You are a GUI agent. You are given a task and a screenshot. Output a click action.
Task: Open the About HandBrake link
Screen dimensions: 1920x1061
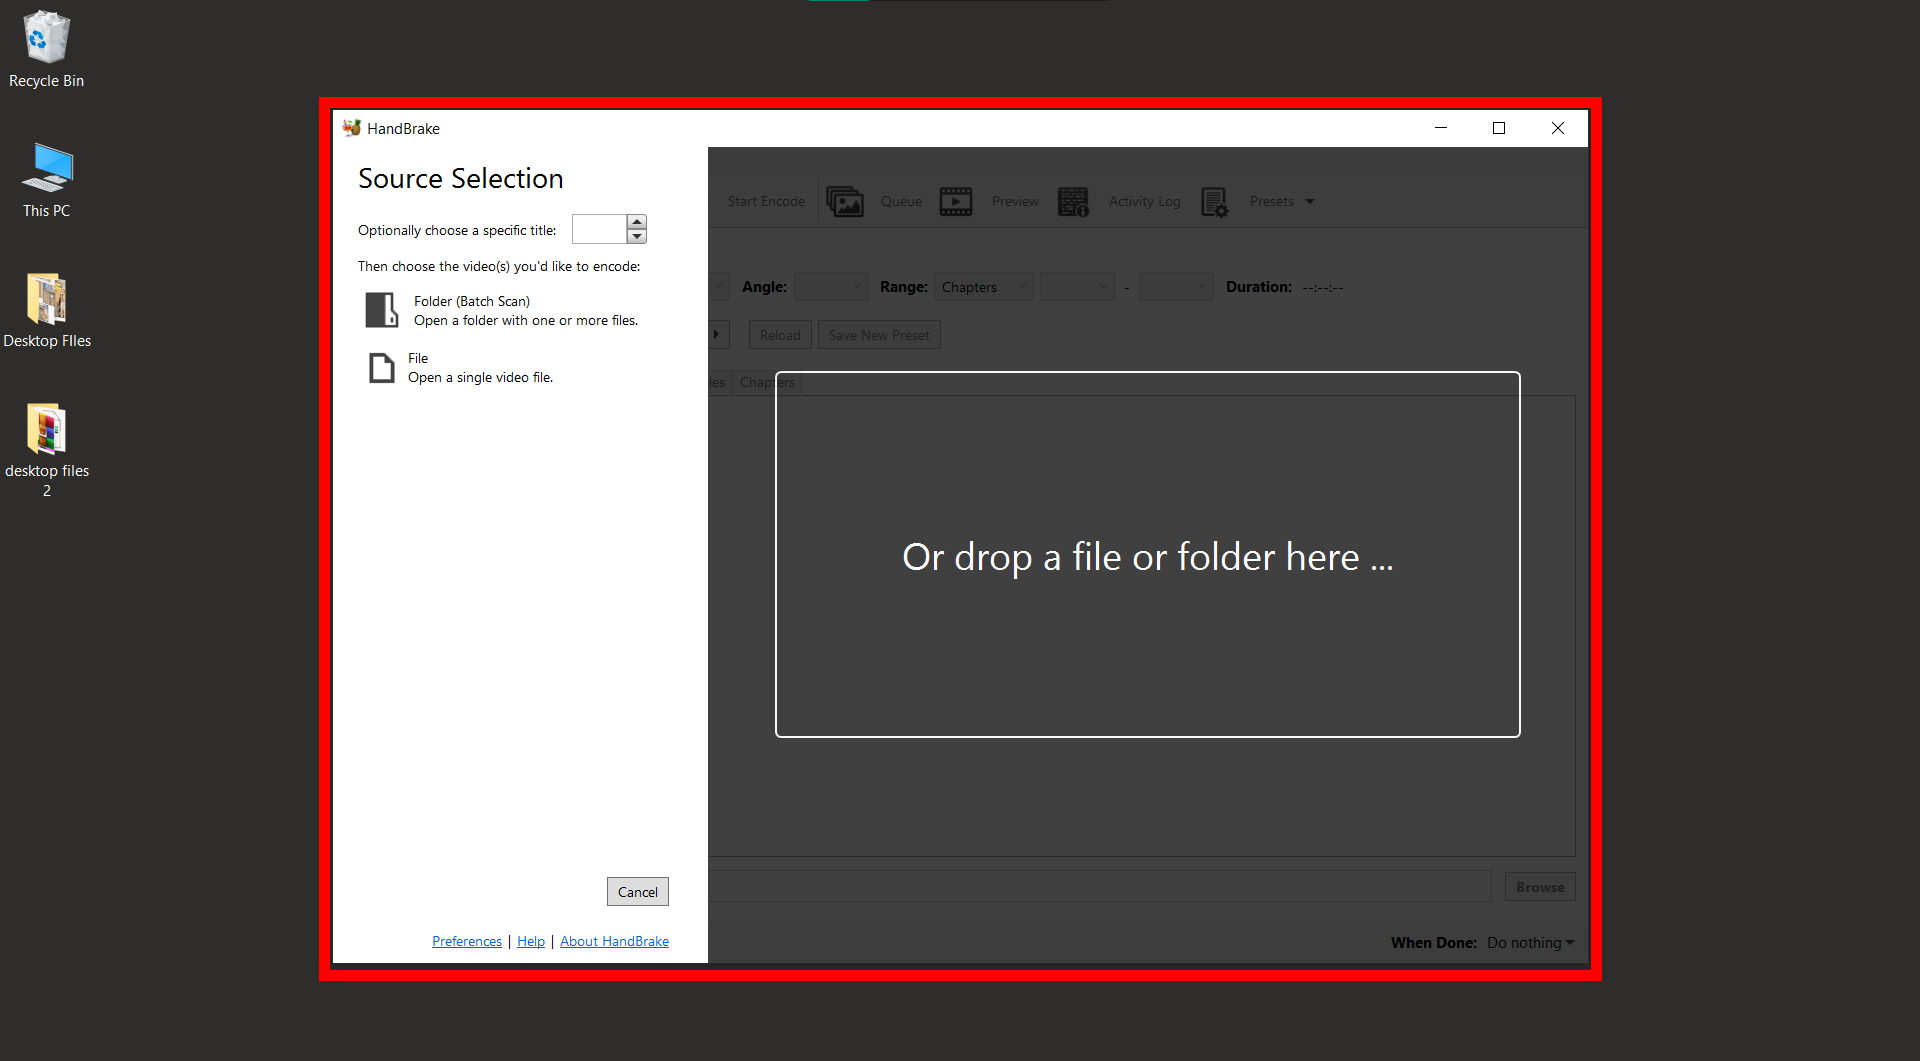(614, 941)
